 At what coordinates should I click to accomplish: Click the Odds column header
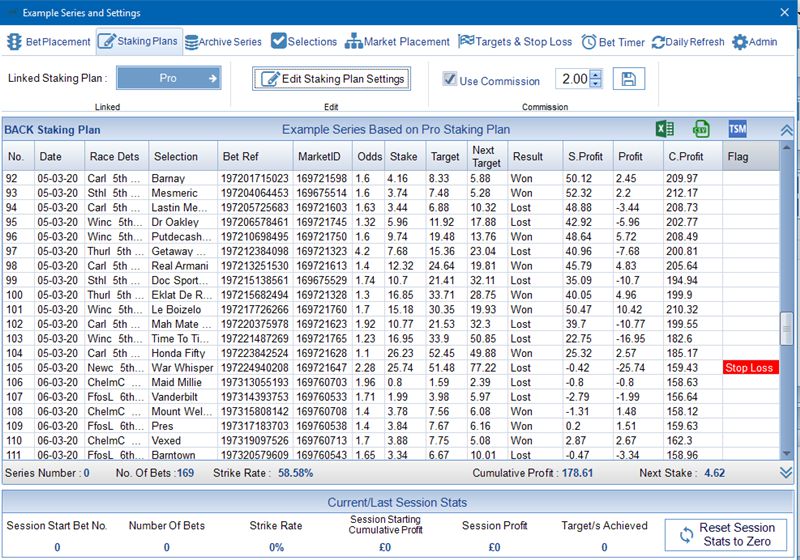[x=368, y=156]
